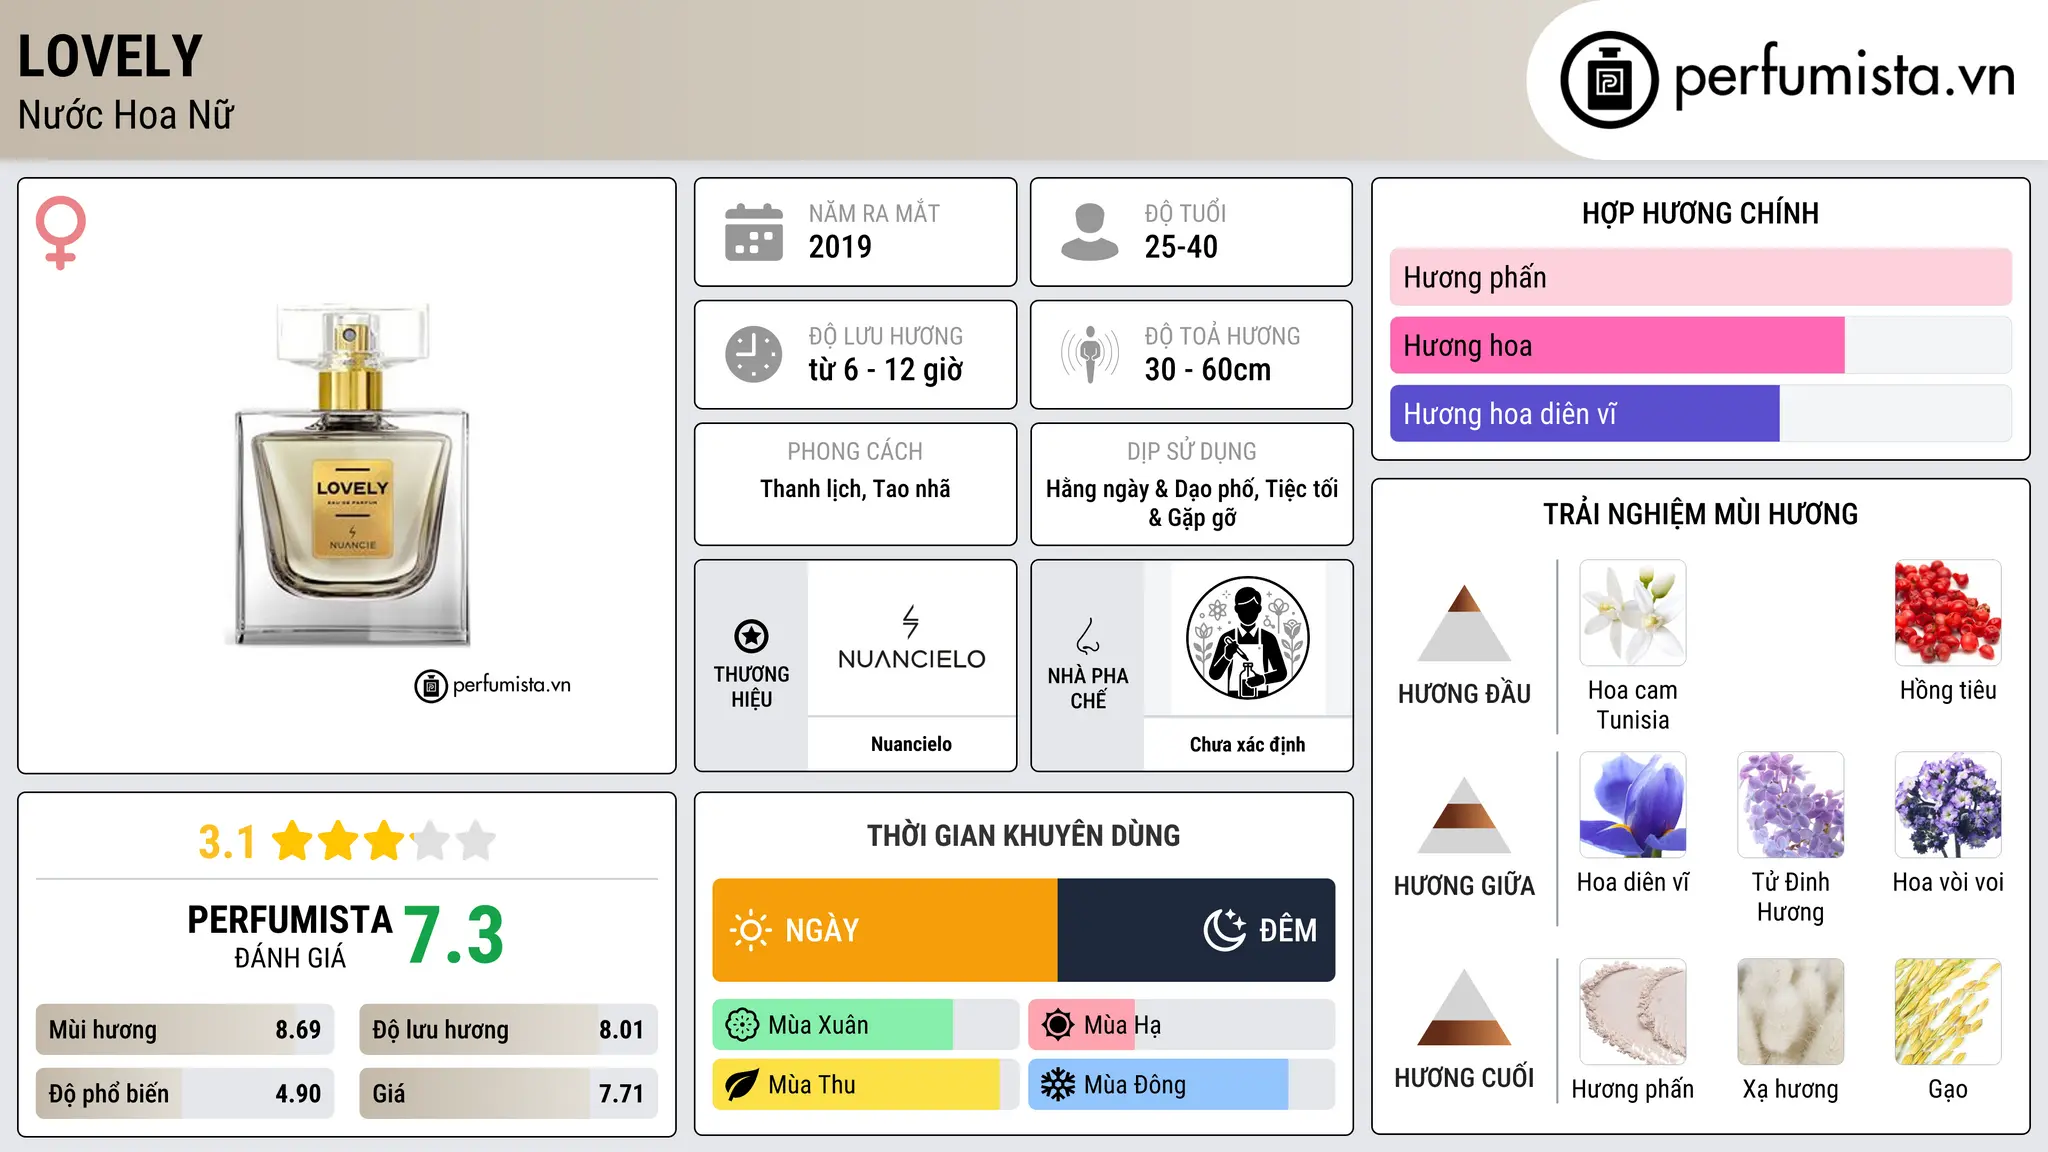2048x1152 pixels.
Task: Click the longevity value từ 6 - 12 giờ
Action: coord(886,370)
